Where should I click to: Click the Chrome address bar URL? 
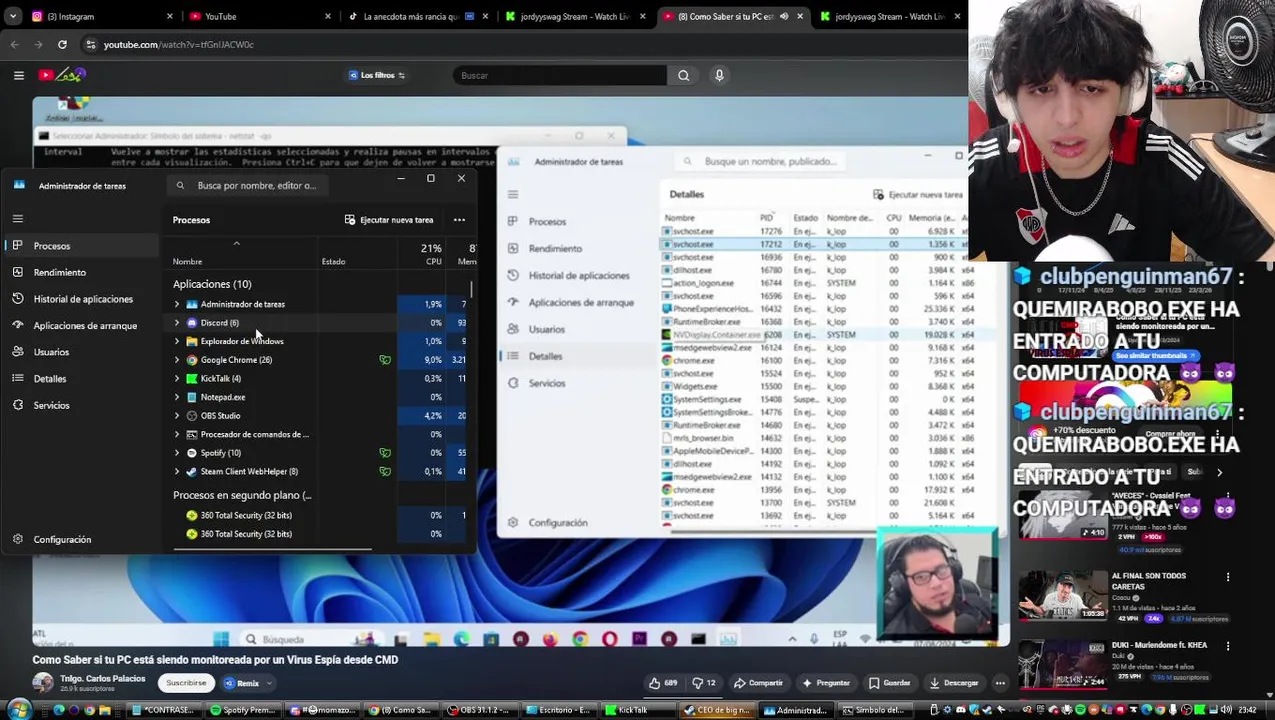point(178,44)
